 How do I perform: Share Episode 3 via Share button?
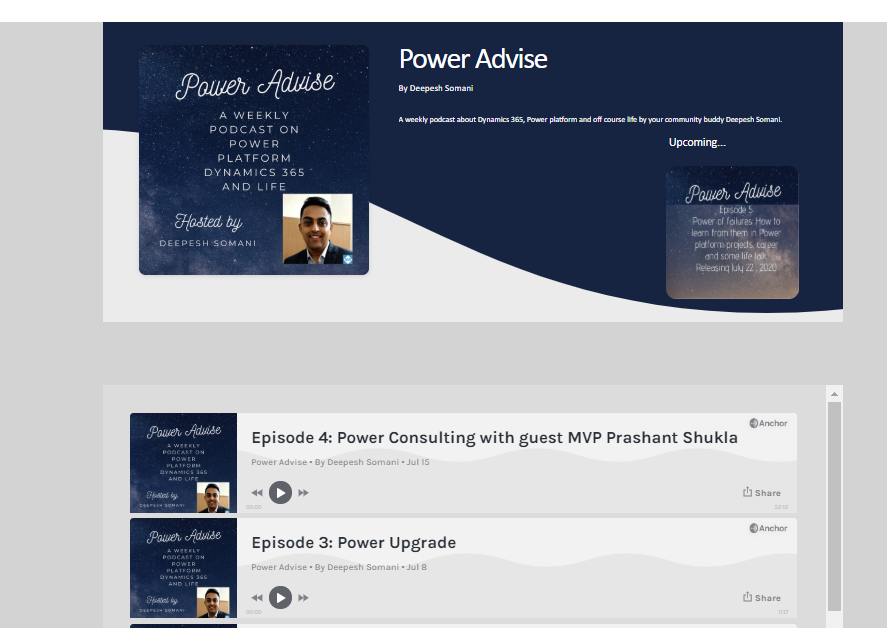[762, 598]
